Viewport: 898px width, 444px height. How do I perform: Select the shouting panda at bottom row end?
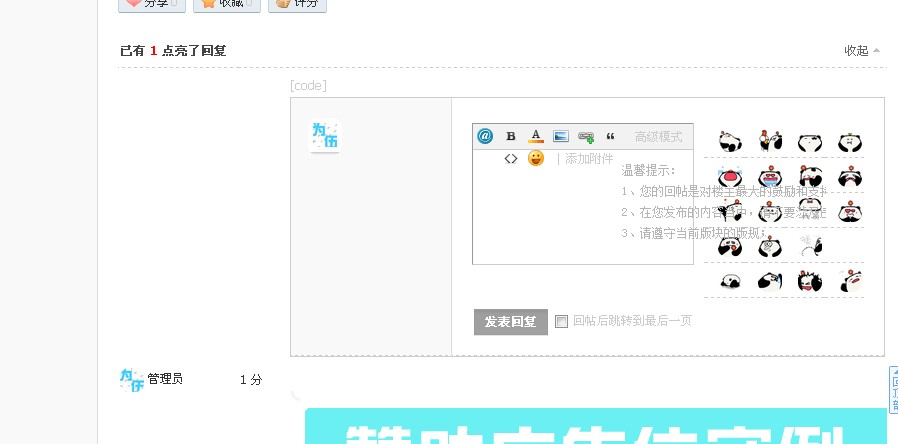[x=851, y=281]
